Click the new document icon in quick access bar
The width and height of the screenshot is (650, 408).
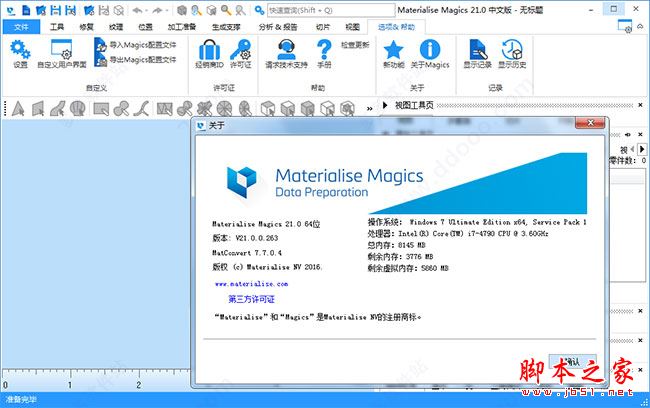click(26, 10)
